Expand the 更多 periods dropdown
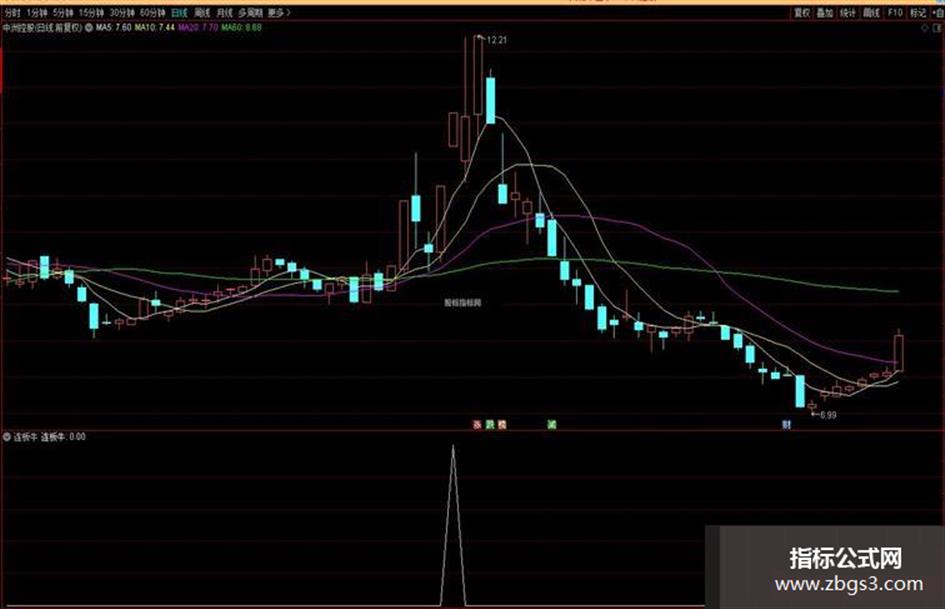945x609 pixels. (x=278, y=13)
